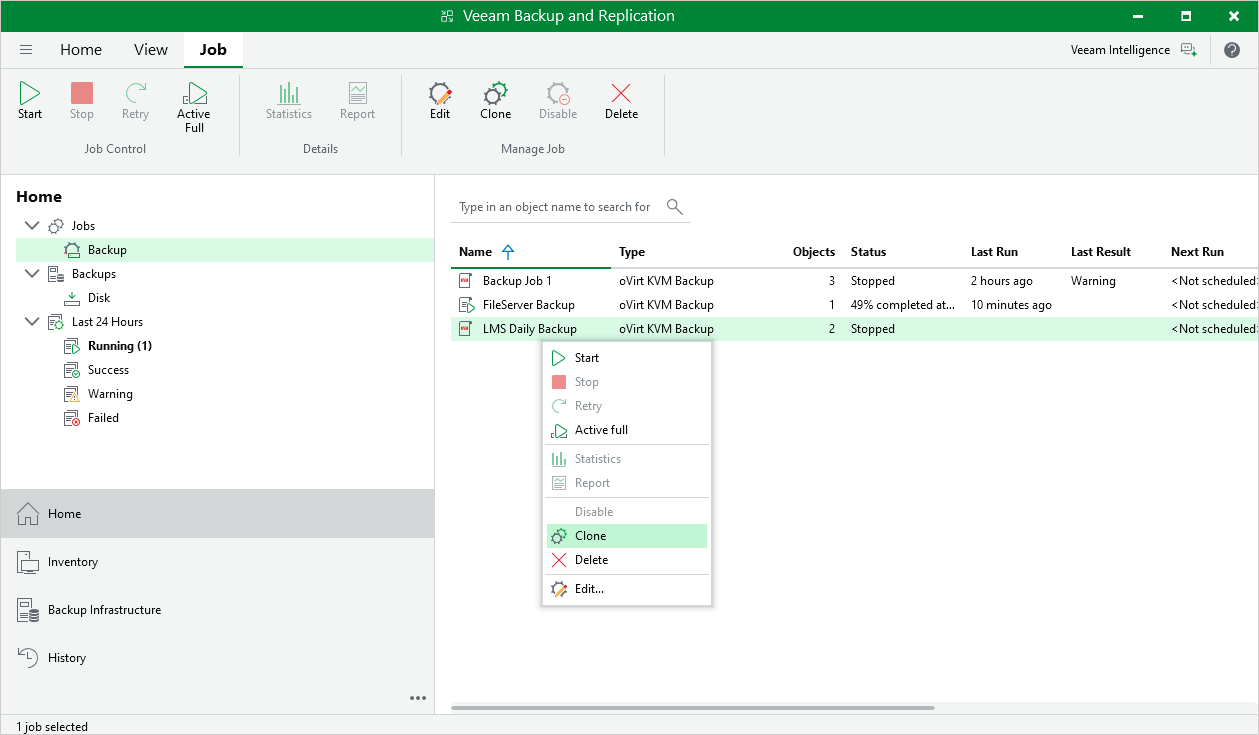Collapse the Backups tree branch

click(31, 273)
